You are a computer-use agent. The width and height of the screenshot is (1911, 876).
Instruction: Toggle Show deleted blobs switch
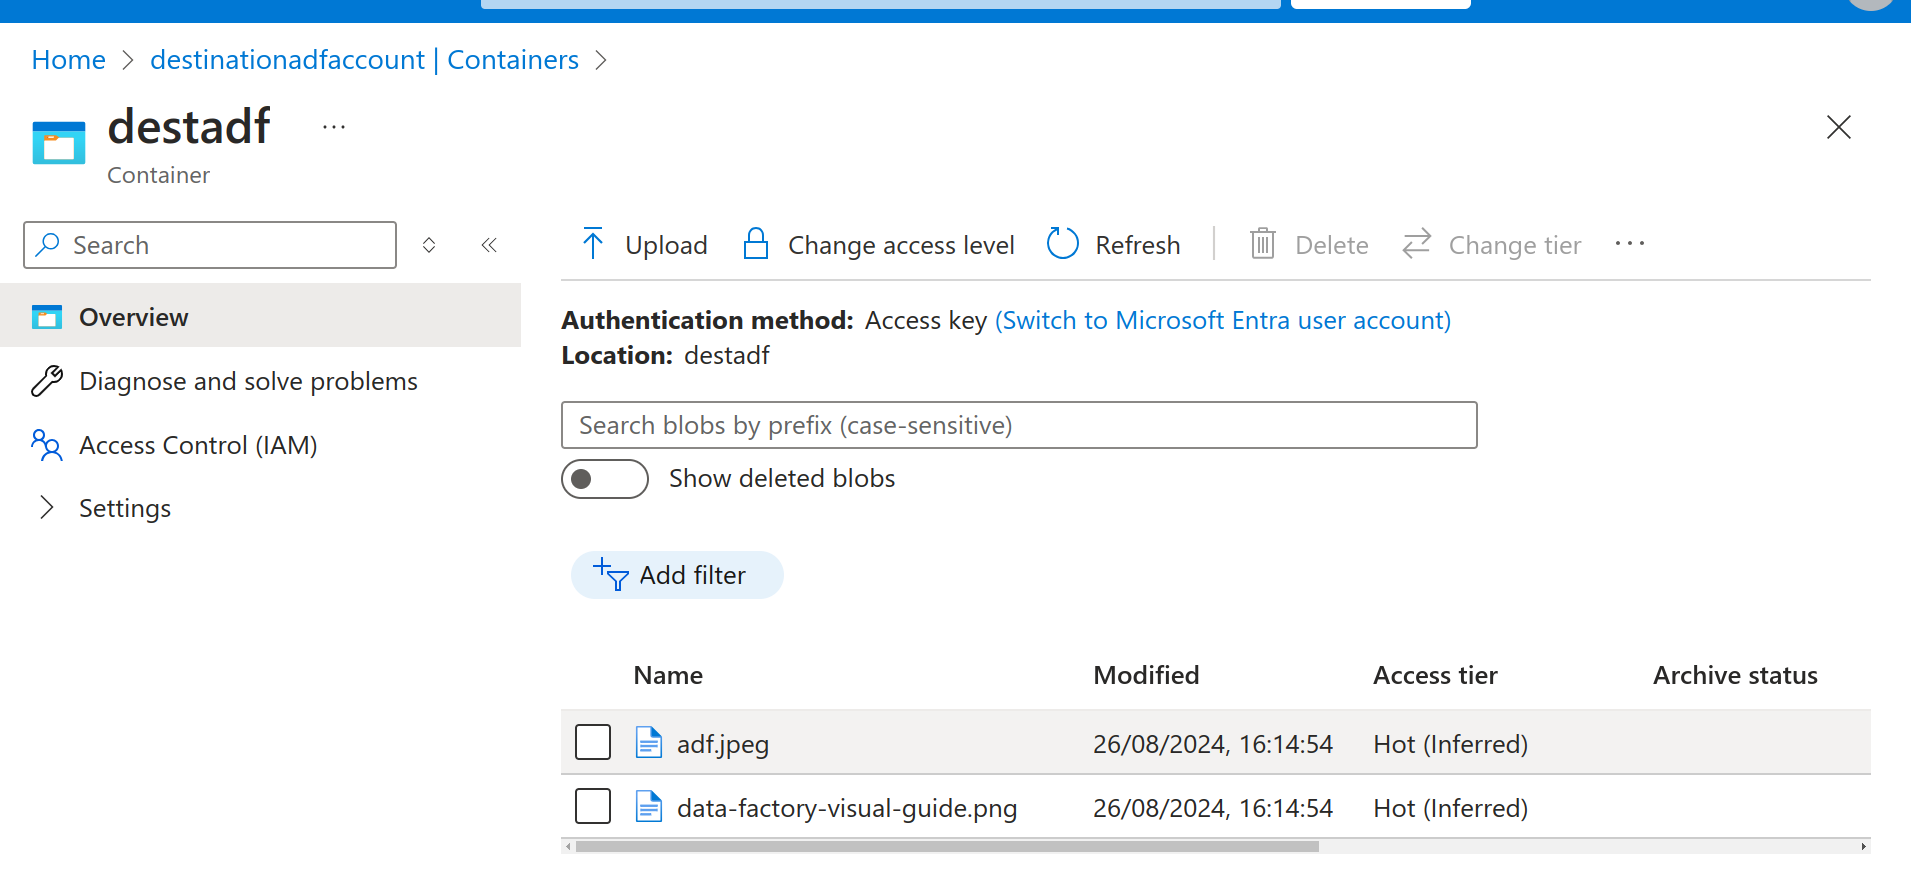(605, 479)
